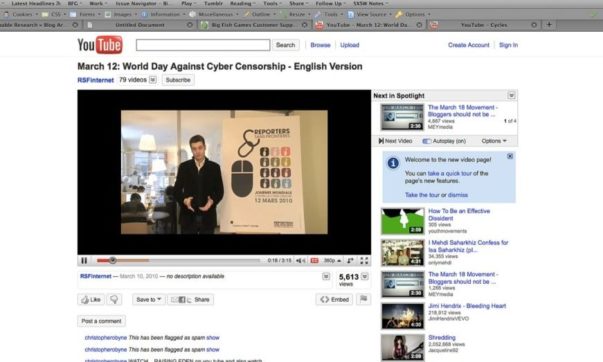Open the 360p quality dropdown
Screen dimensions: 603x362
(x=332, y=261)
